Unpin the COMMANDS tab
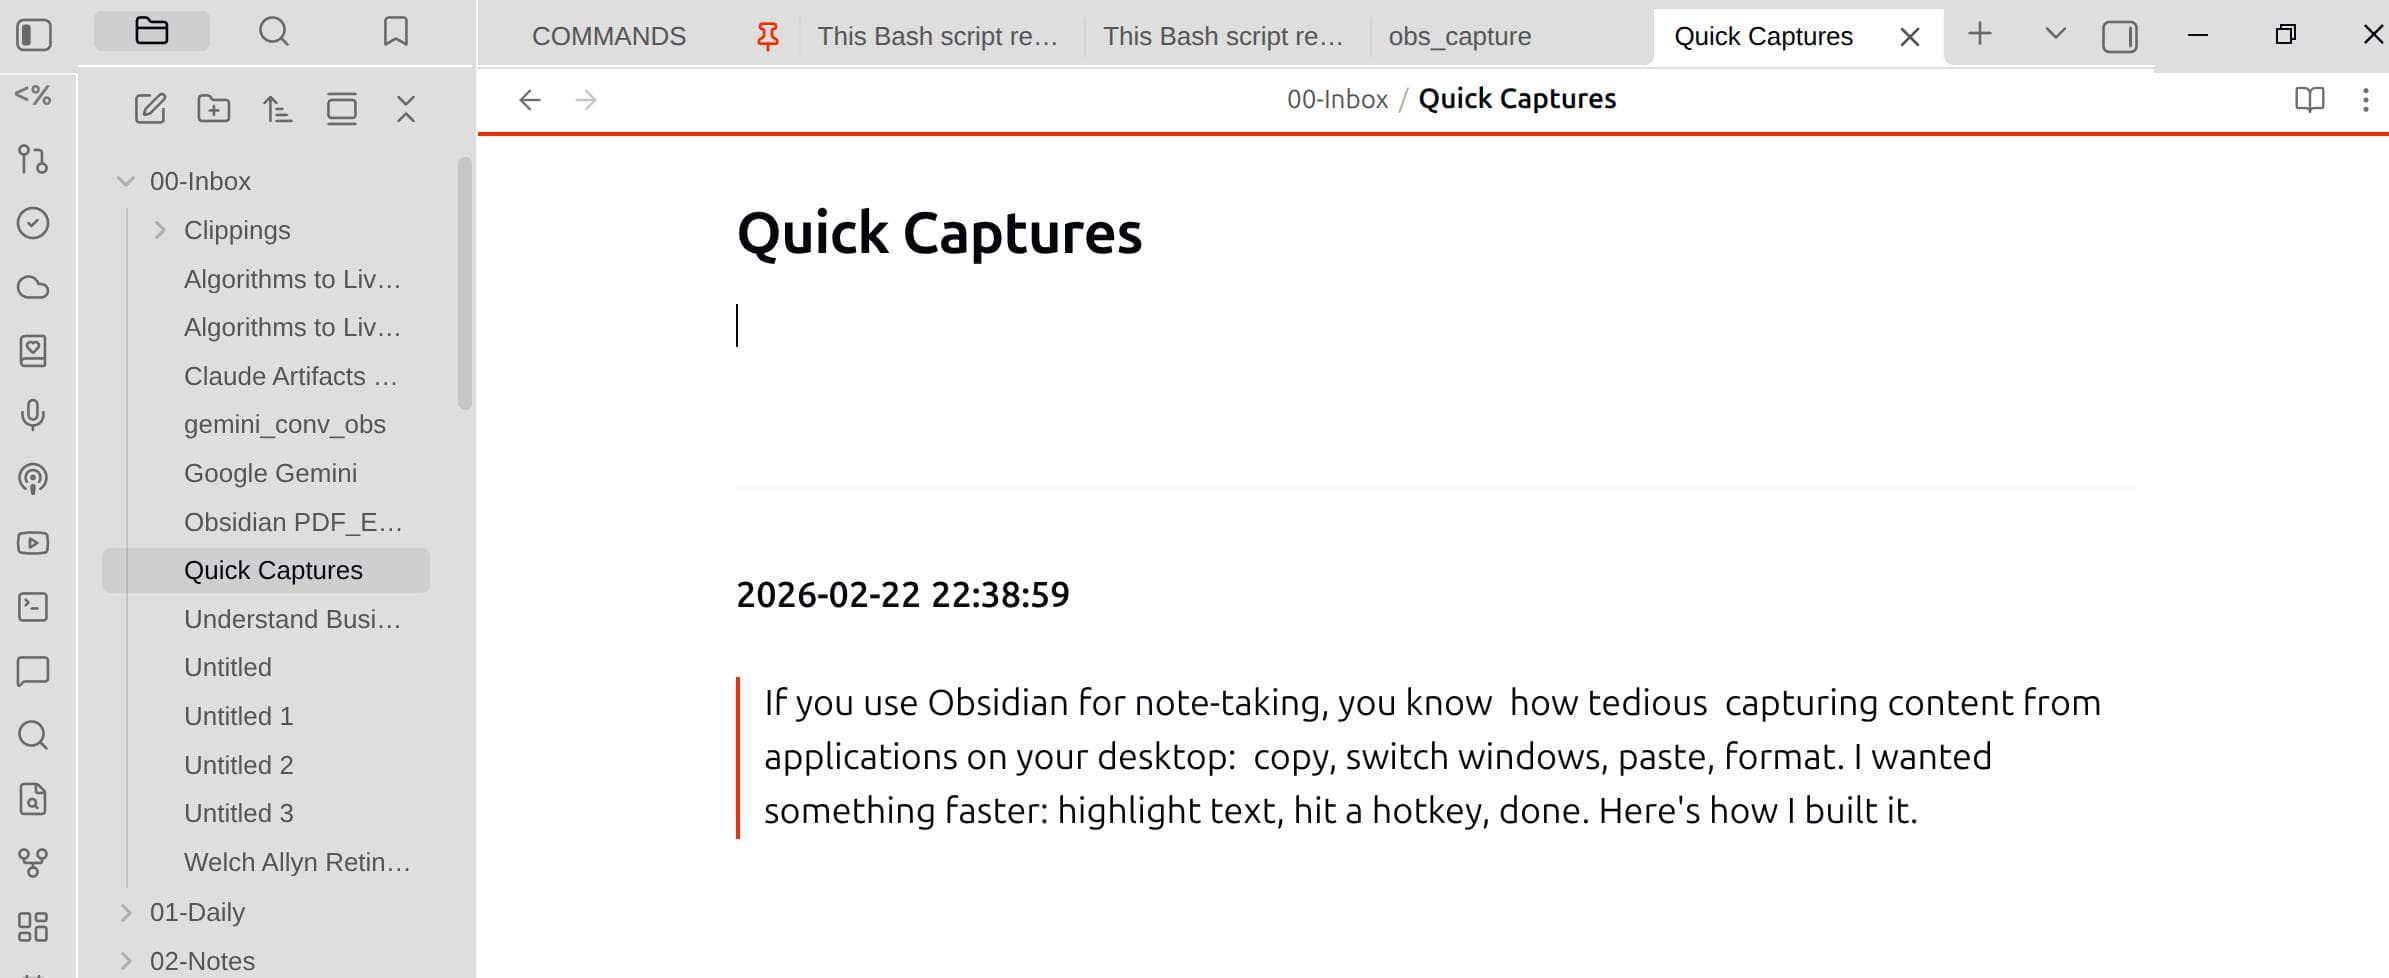 766,35
